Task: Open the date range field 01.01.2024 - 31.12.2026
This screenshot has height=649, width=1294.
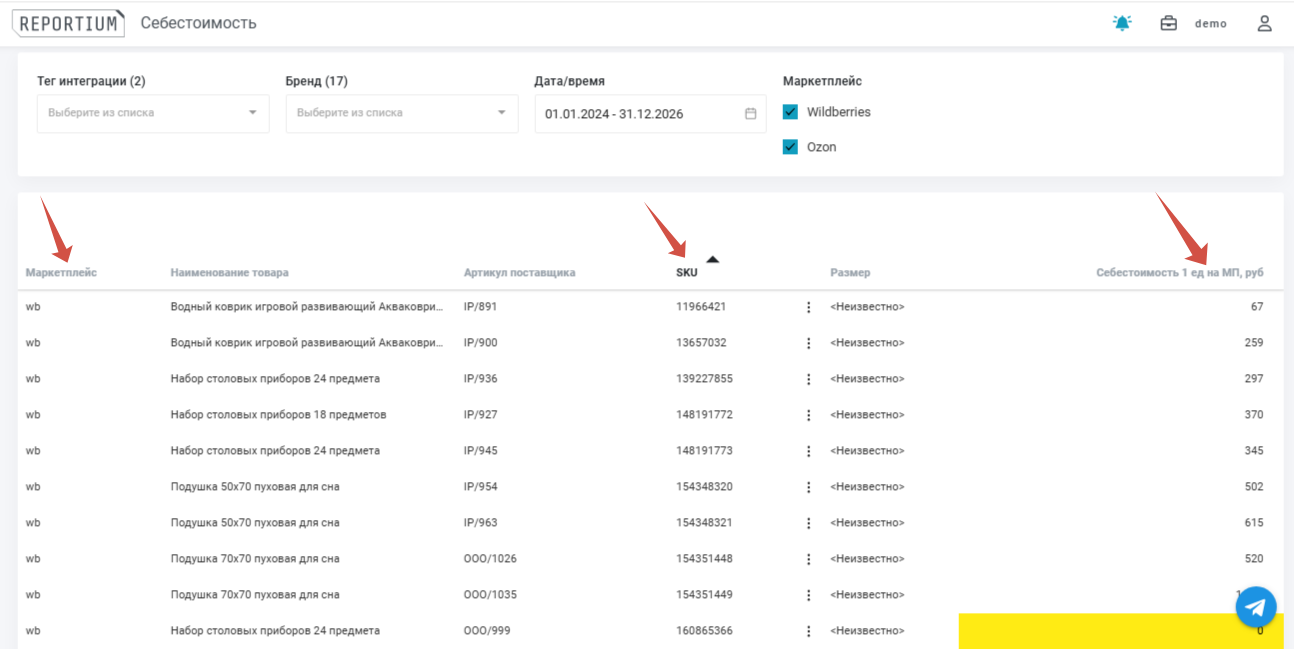Action: 650,114
